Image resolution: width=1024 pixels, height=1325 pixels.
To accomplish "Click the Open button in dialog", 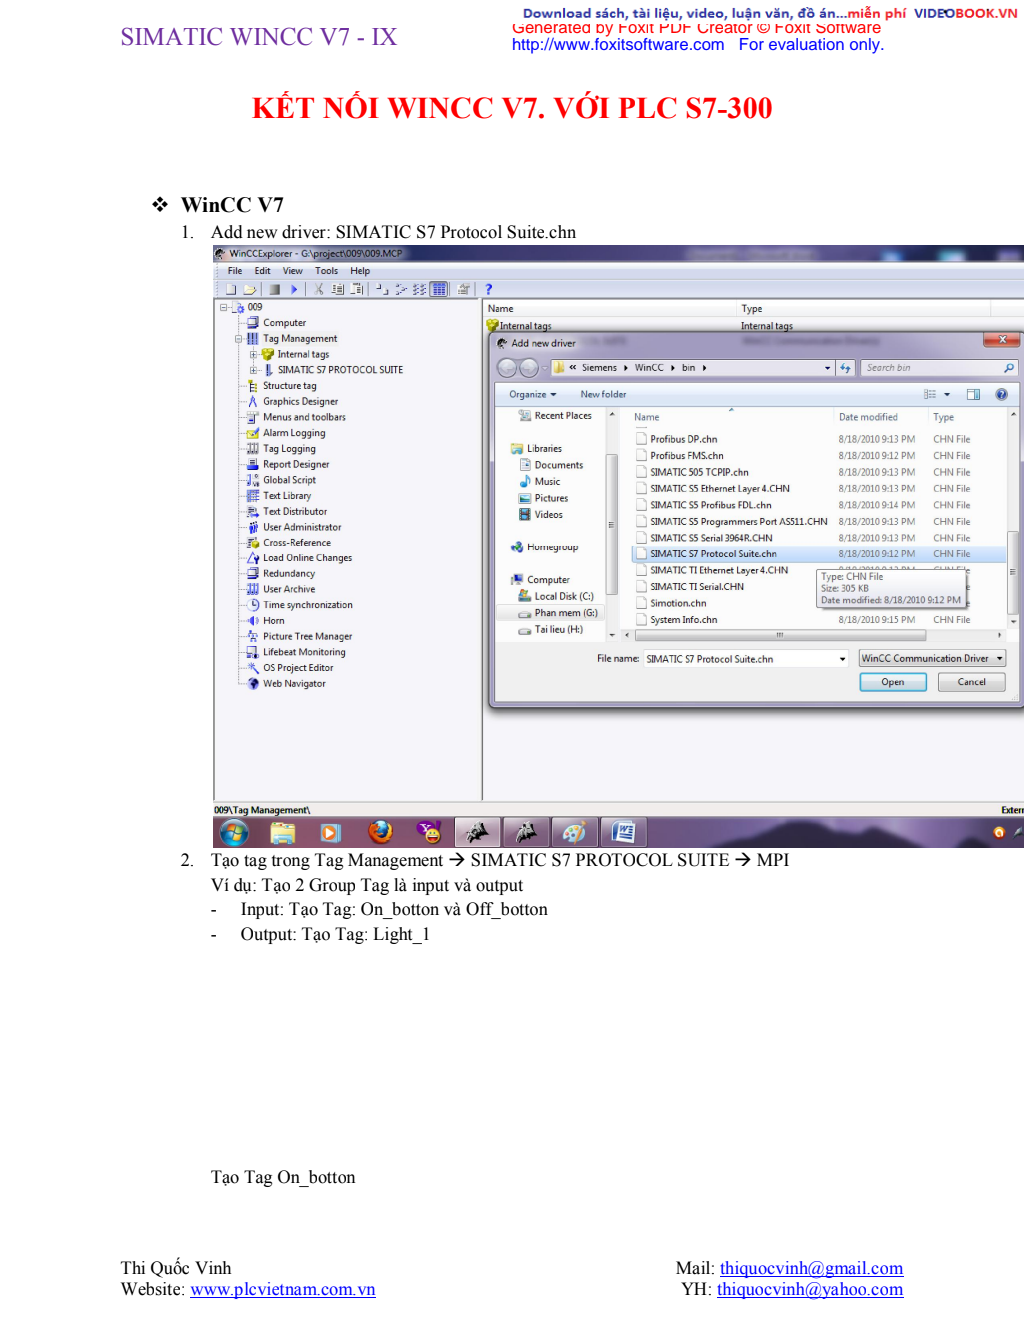I will 892,682.
